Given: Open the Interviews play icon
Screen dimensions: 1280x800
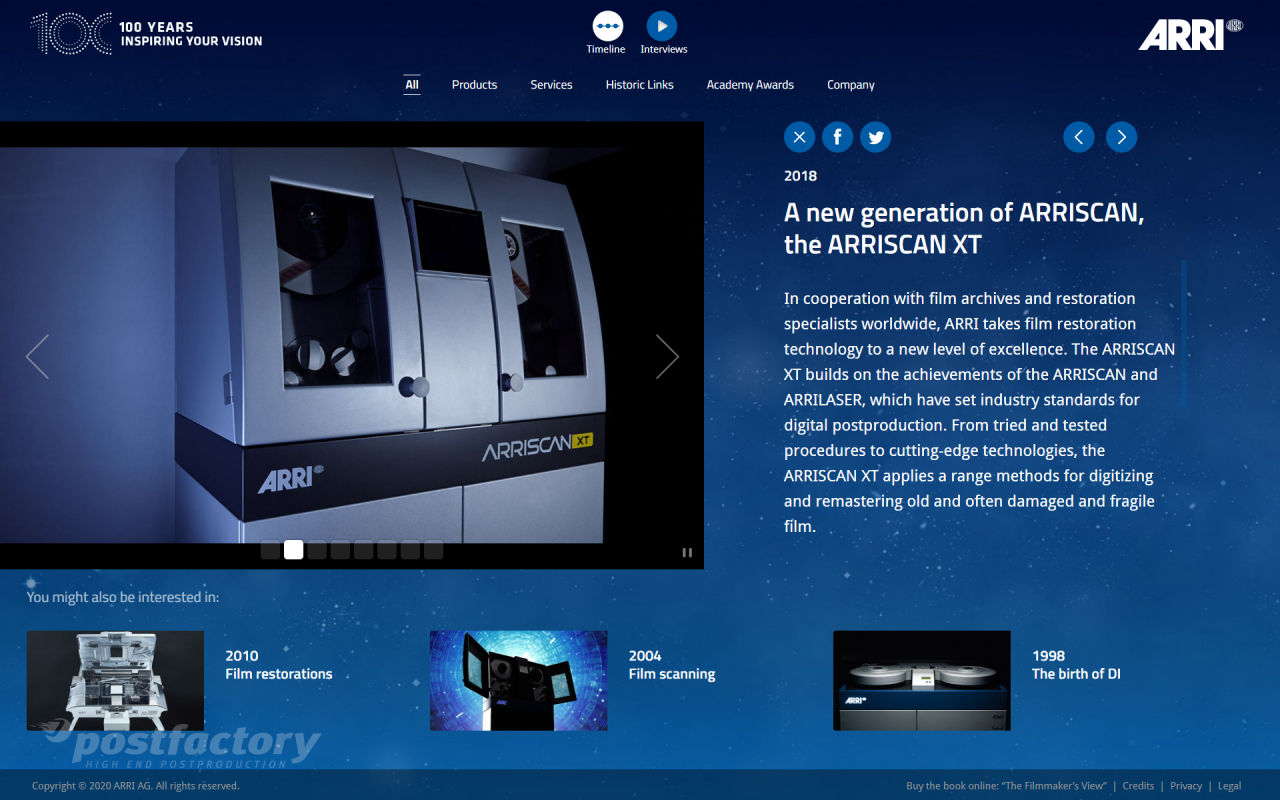Looking at the screenshot, I should 662,25.
